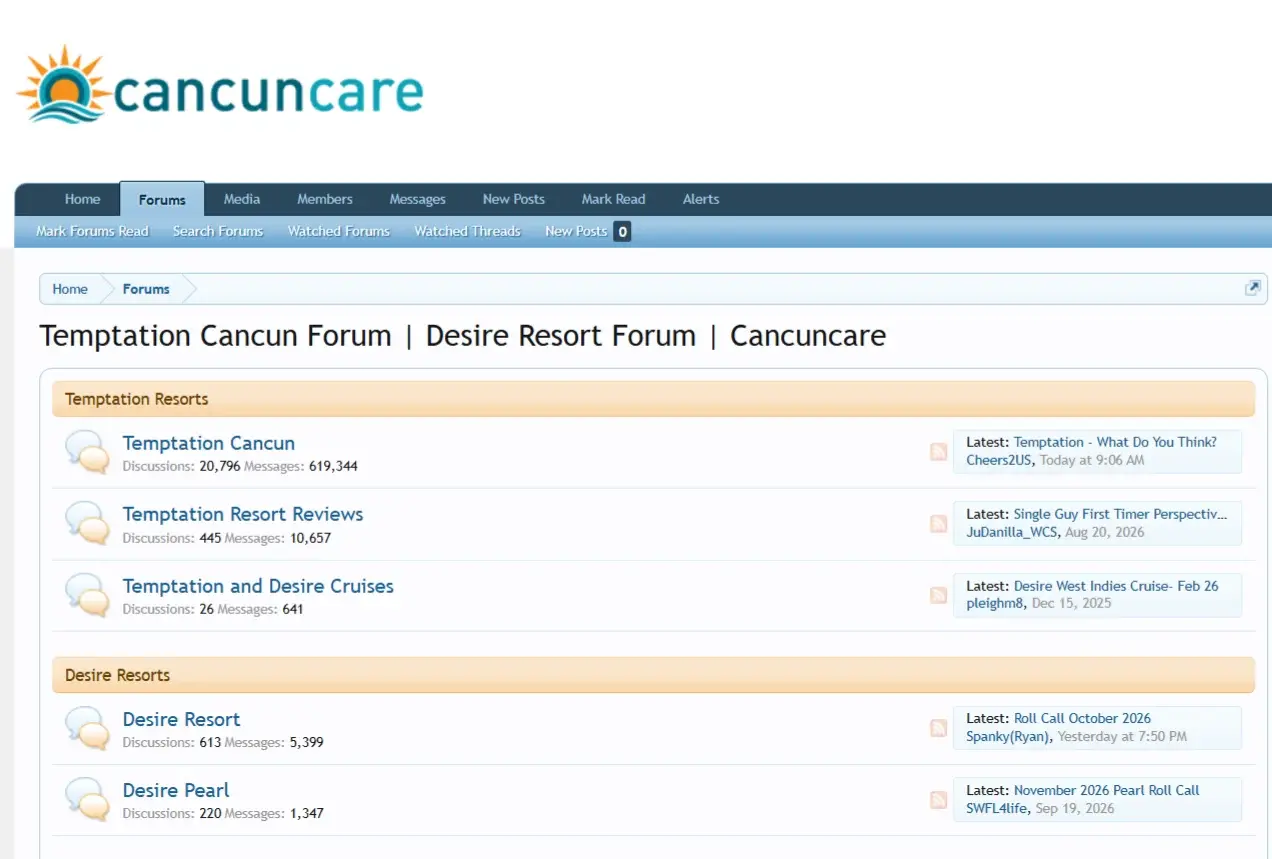Open user JuDanilla_WCS profile
1272x859 pixels.
(1011, 532)
